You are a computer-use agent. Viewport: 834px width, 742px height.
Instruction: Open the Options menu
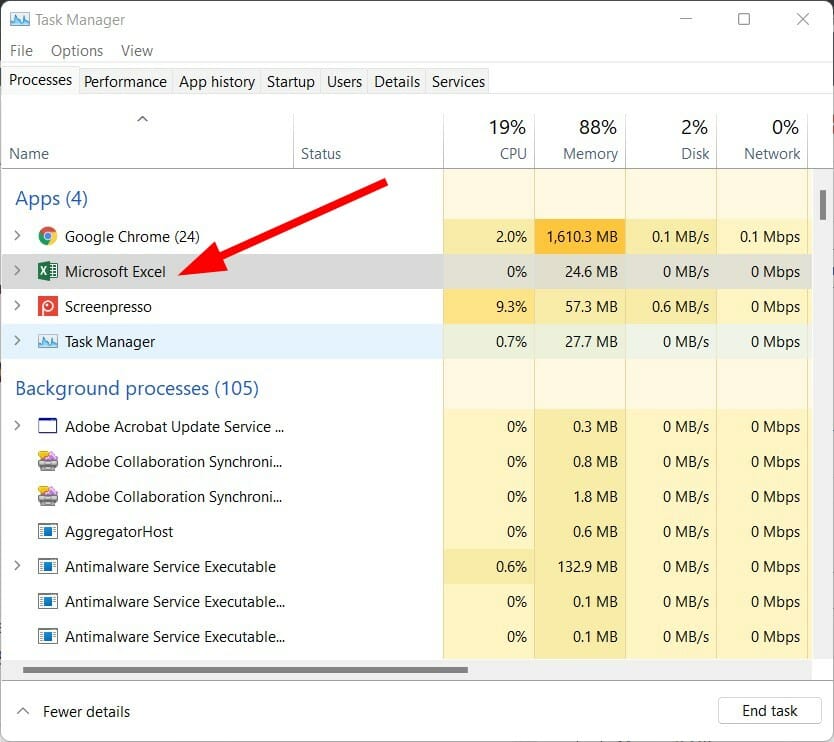point(77,51)
